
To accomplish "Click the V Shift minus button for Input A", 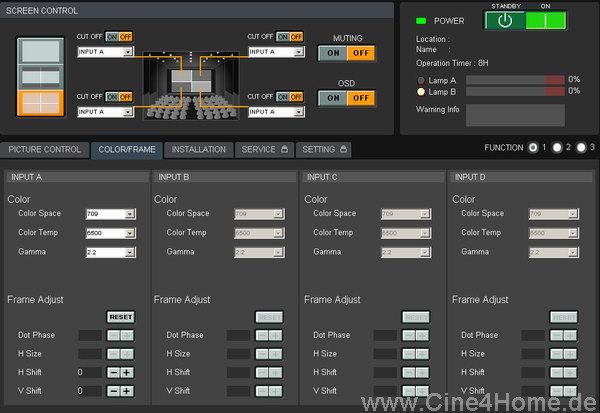I will click(x=114, y=390).
